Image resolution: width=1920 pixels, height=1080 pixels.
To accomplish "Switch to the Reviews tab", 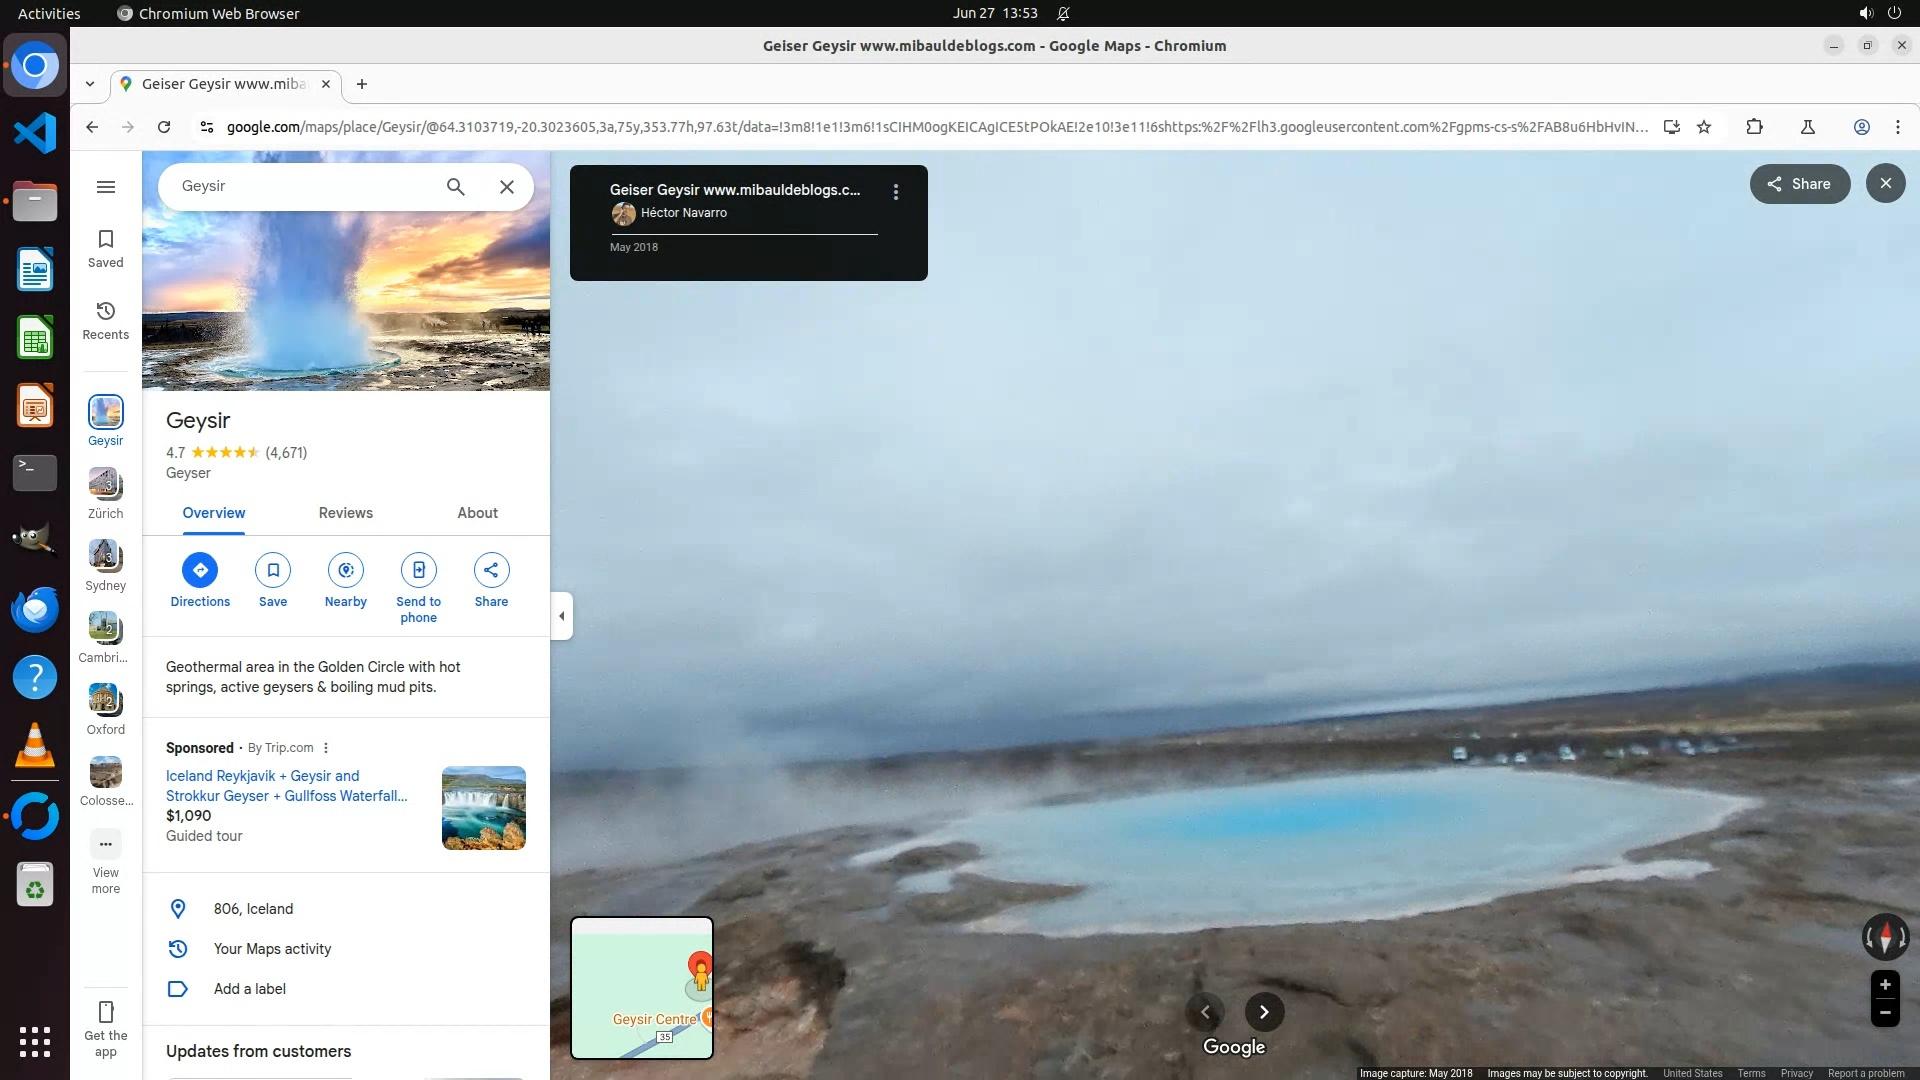I will [345, 513].
